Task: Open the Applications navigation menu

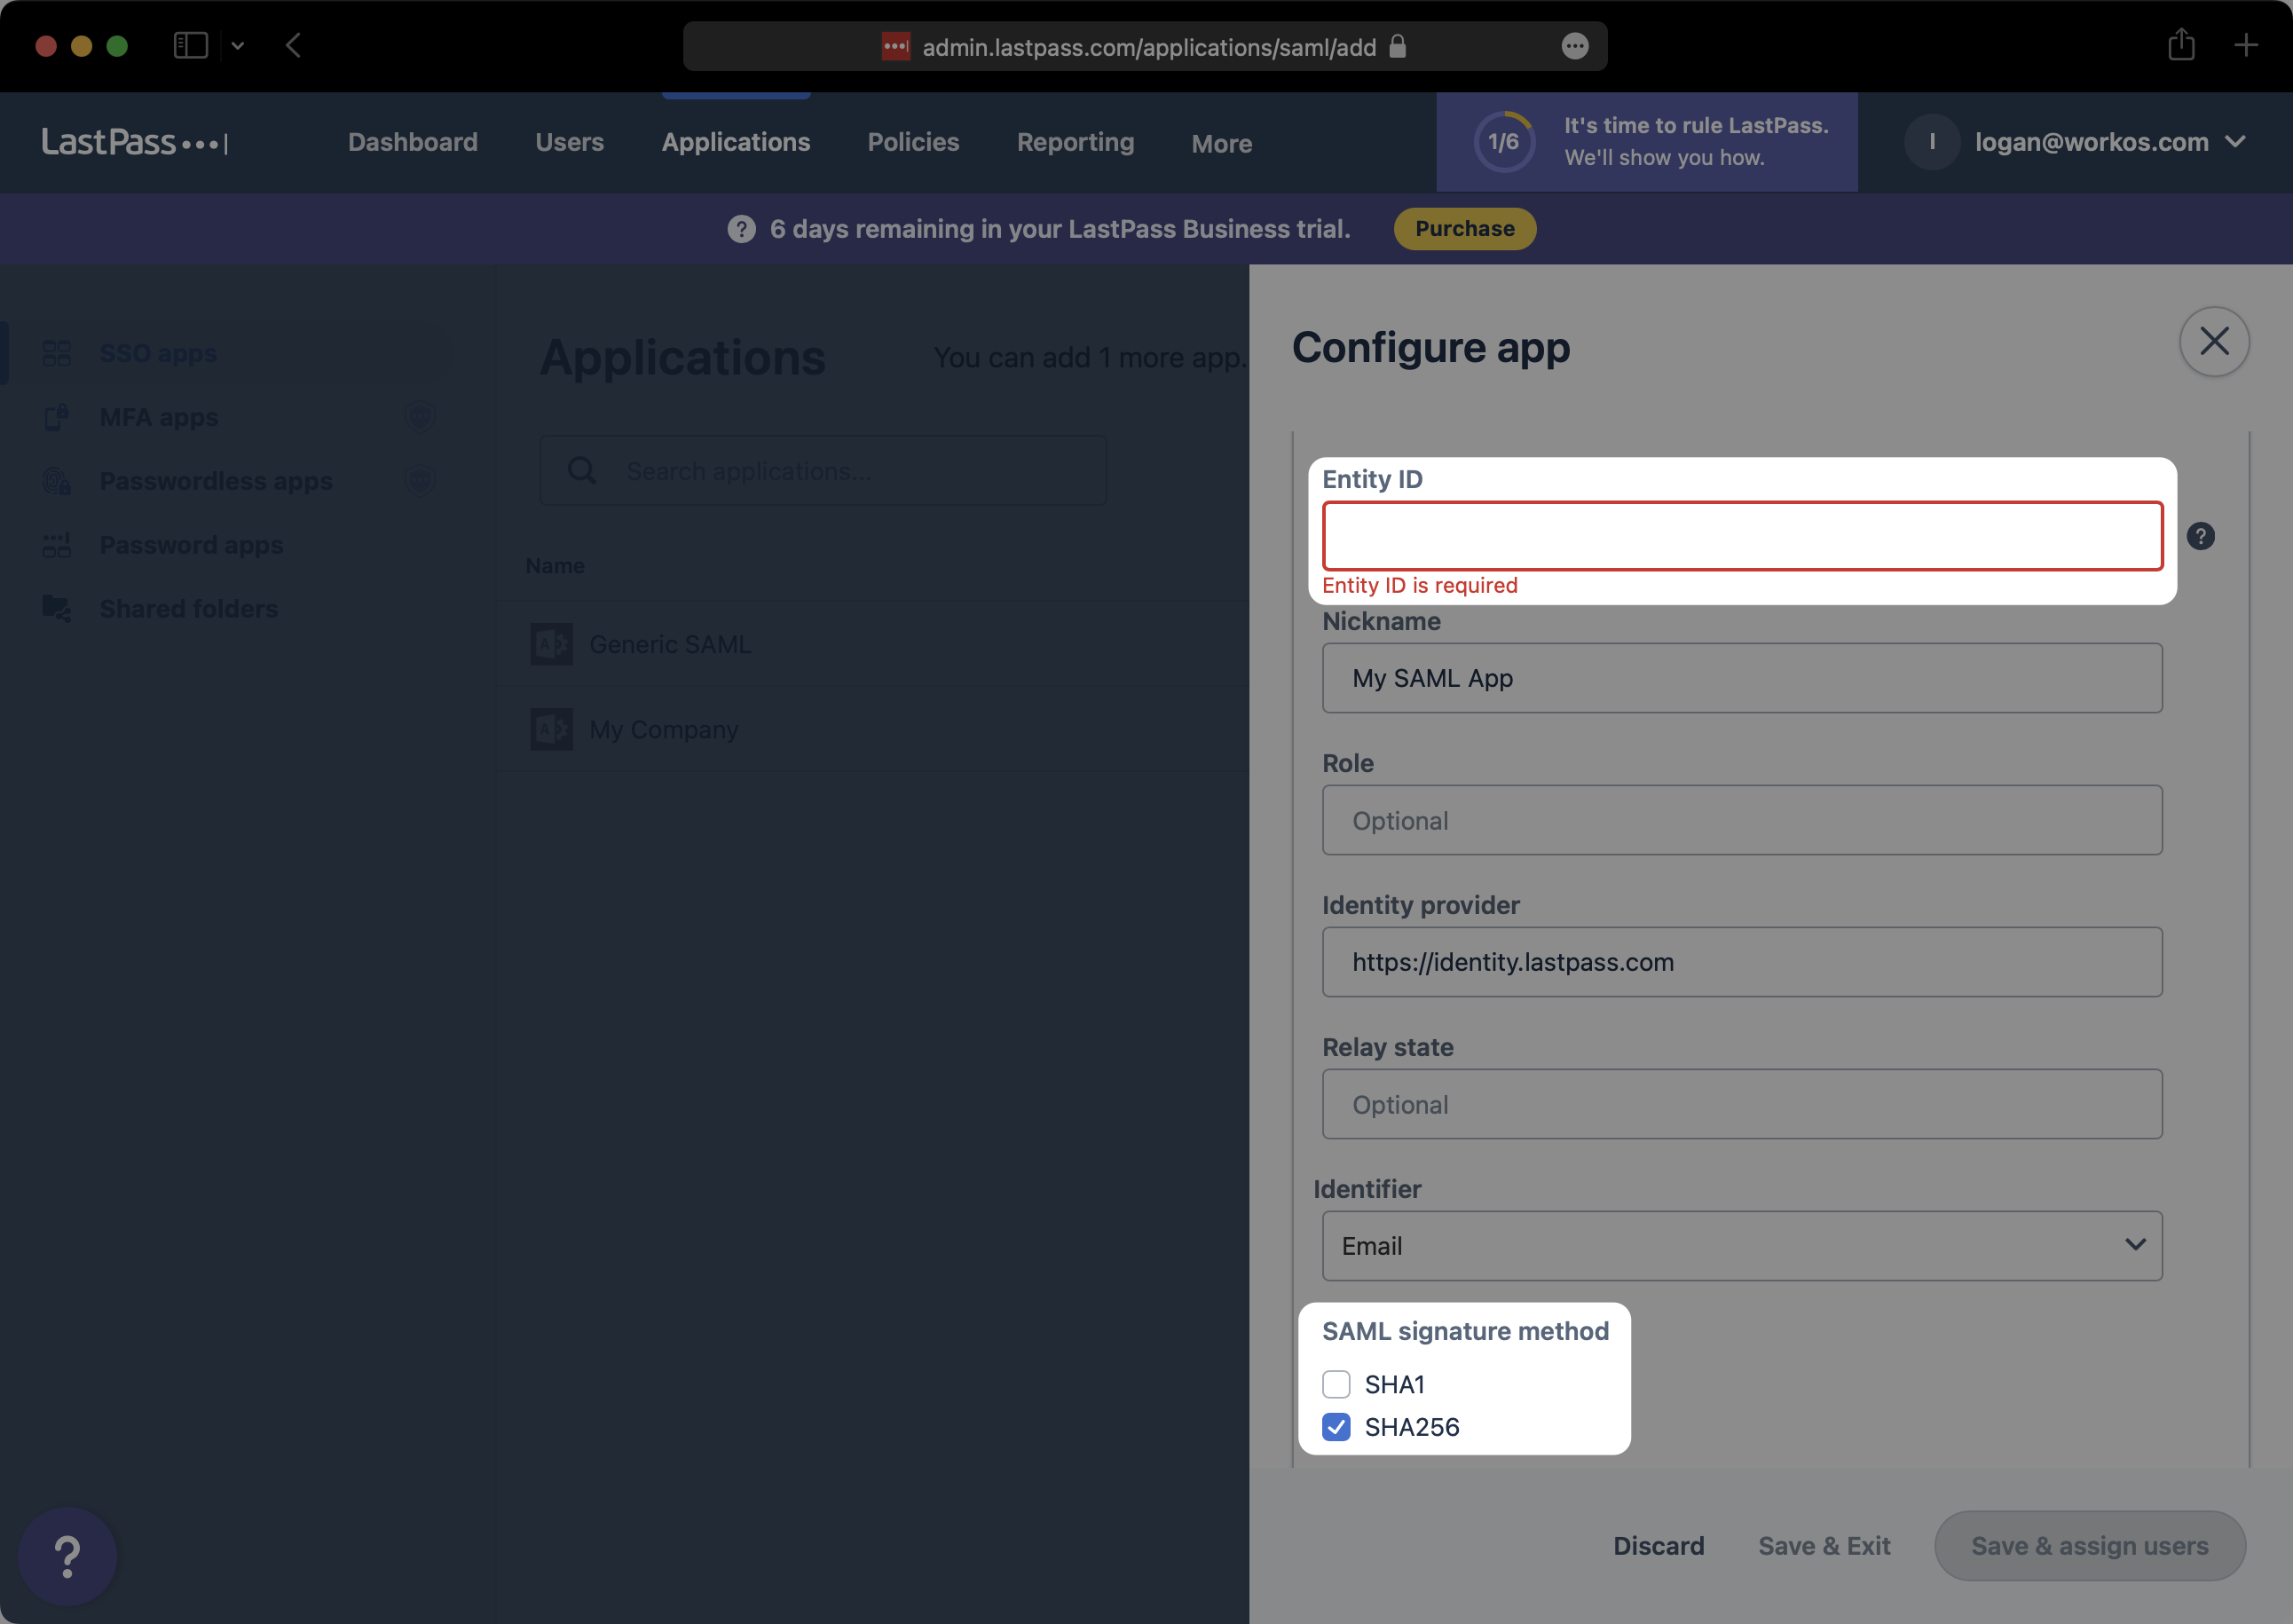Action: (735, 140)
